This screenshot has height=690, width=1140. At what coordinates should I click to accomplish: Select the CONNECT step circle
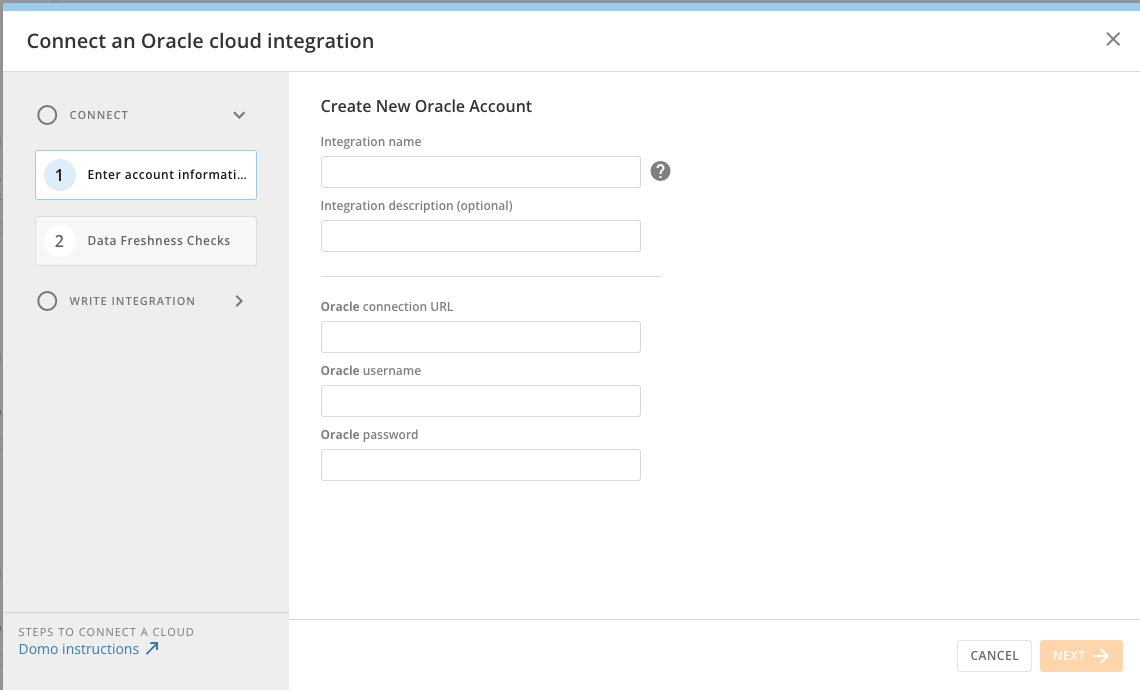(47, 115)
